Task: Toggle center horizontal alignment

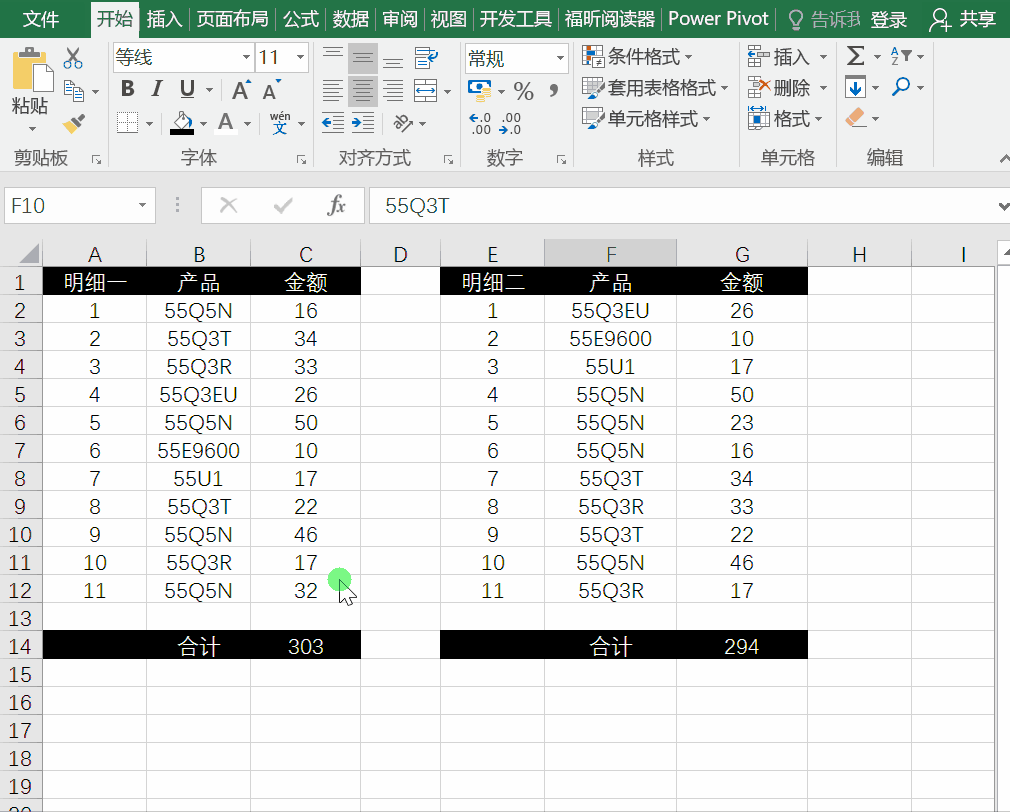Action: pyautogui.click(x=363, y=90)
